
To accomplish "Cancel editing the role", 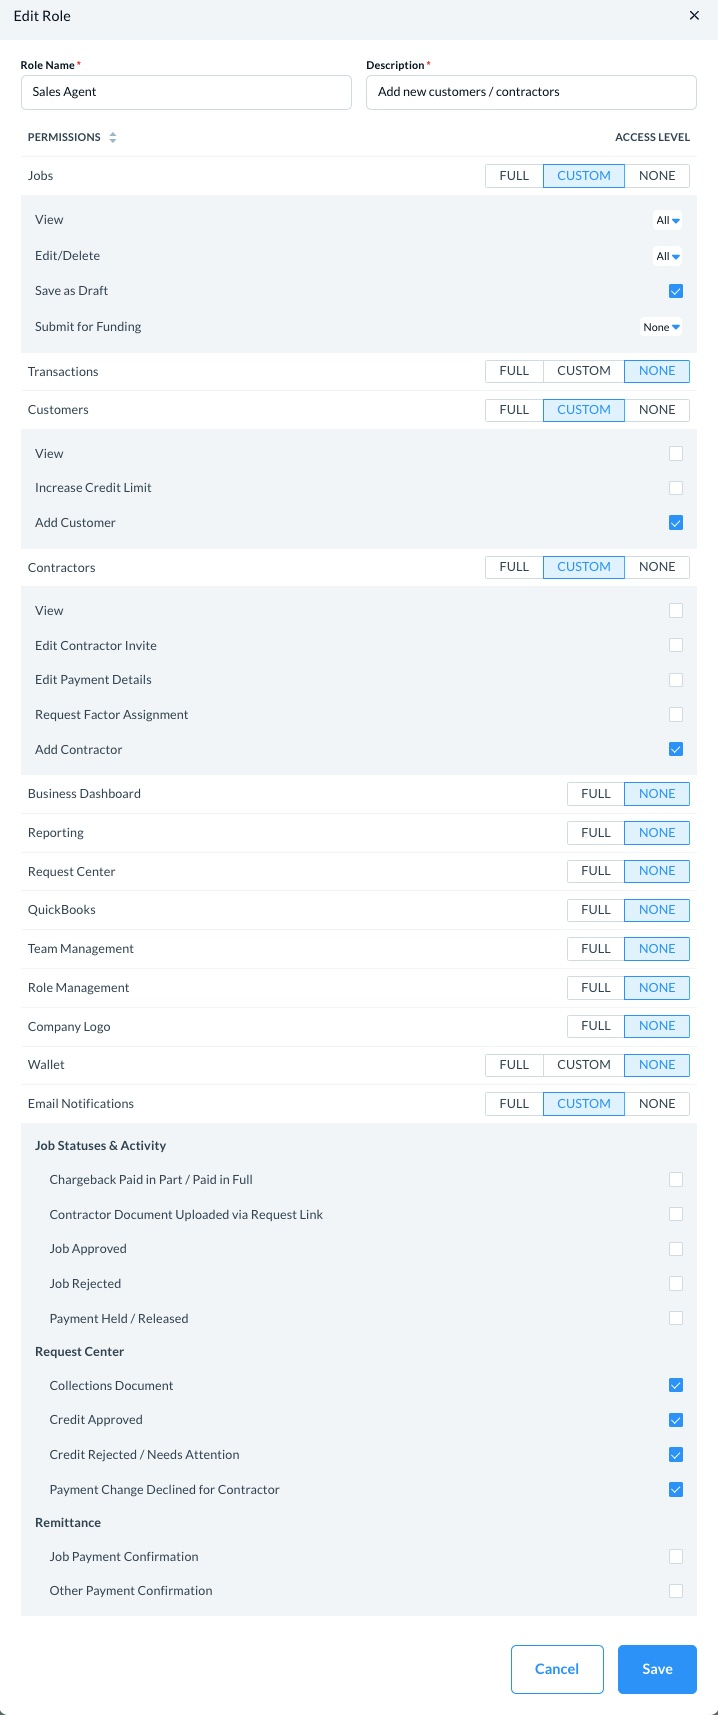I will 557,1669.
